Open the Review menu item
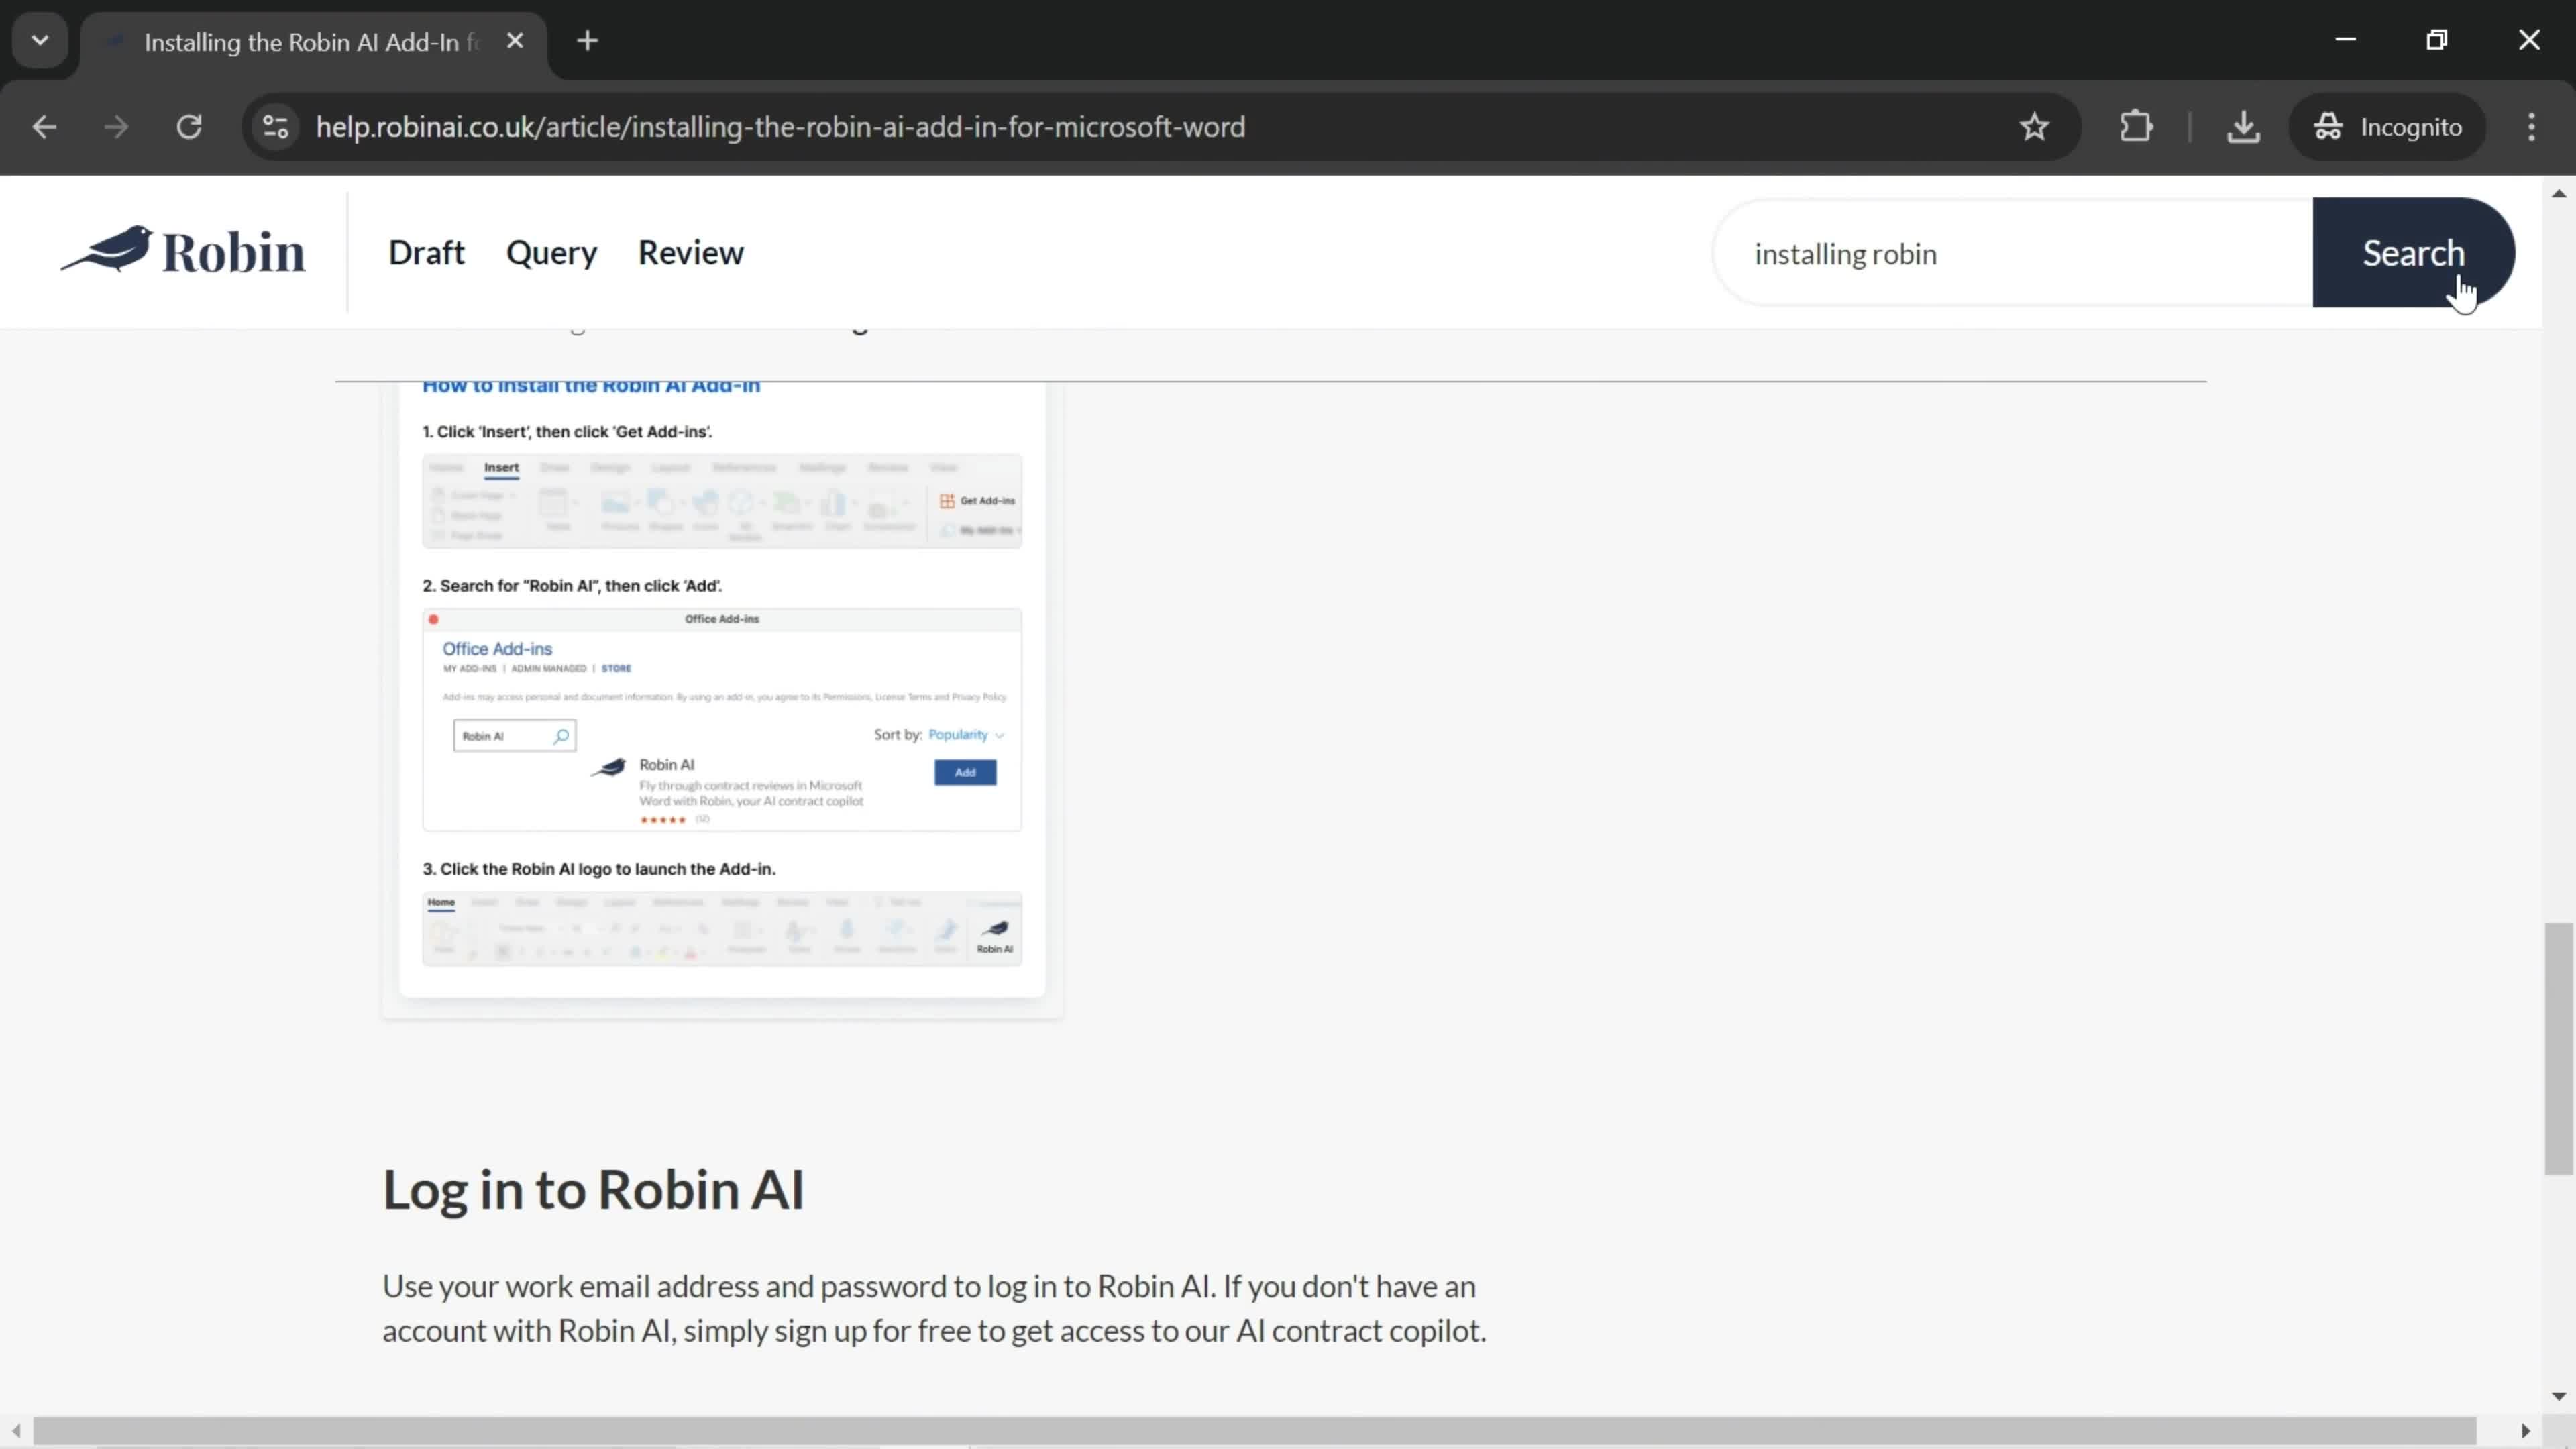The width and height of the screenshot is (2576, 1449). point(691,253)
